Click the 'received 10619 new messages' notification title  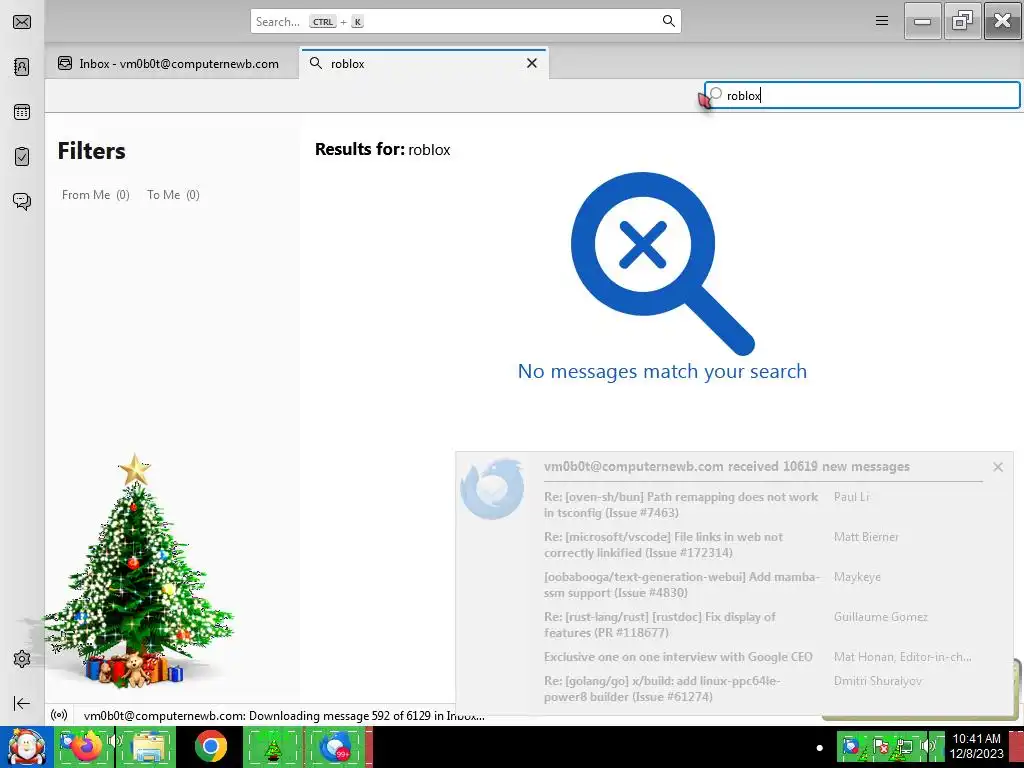(726, 466)
